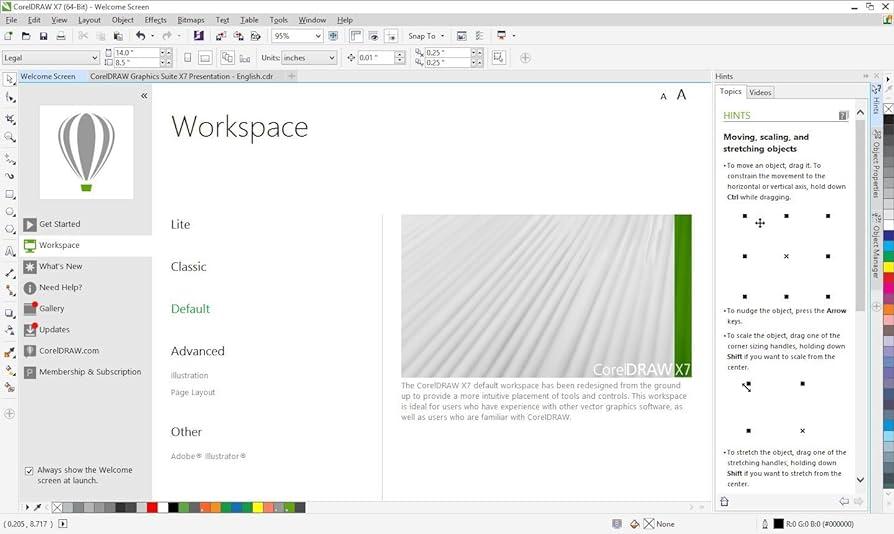Select the Freehand tool in the toolbox
This screenshot has height=534, width=894.
[x=10, y=158]
